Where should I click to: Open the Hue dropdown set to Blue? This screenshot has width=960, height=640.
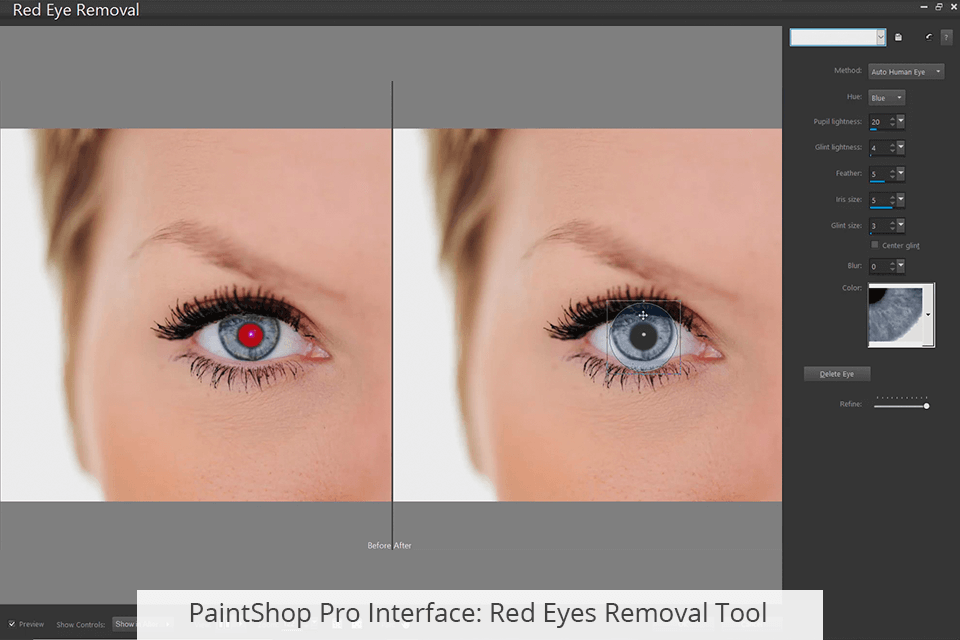886,97
